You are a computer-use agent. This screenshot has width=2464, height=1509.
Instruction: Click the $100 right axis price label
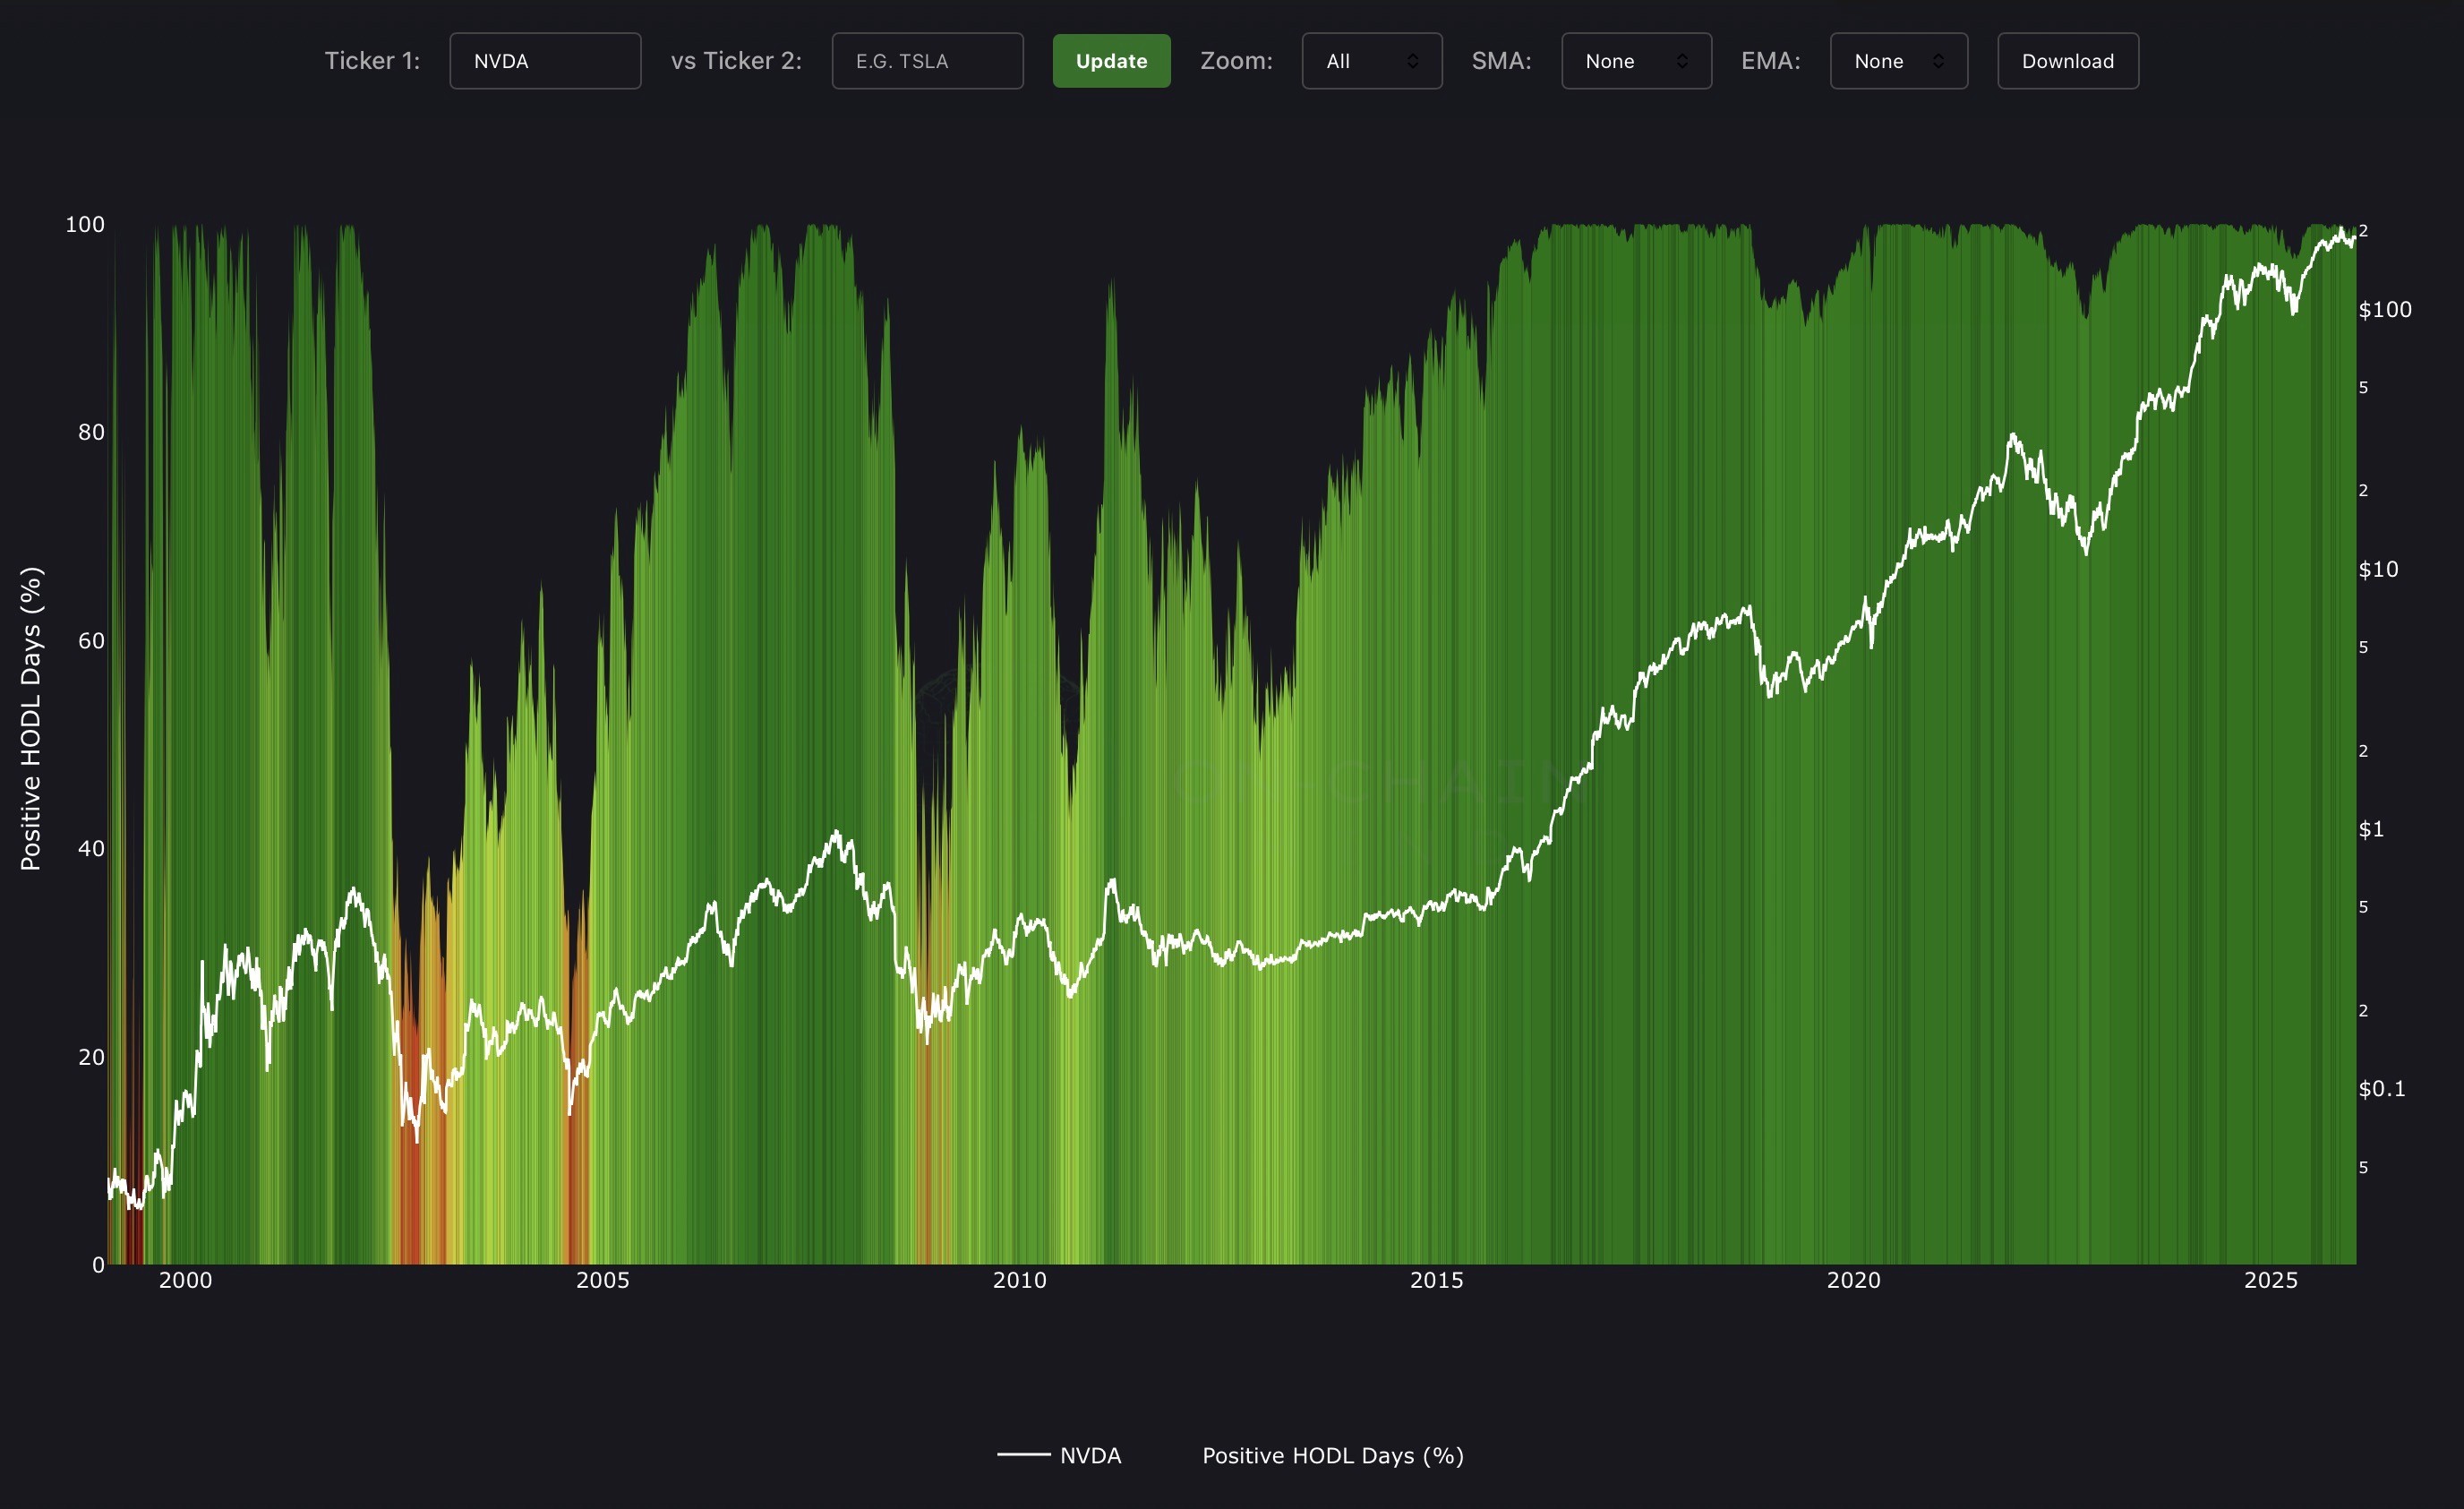click(x=2384, y=310)
